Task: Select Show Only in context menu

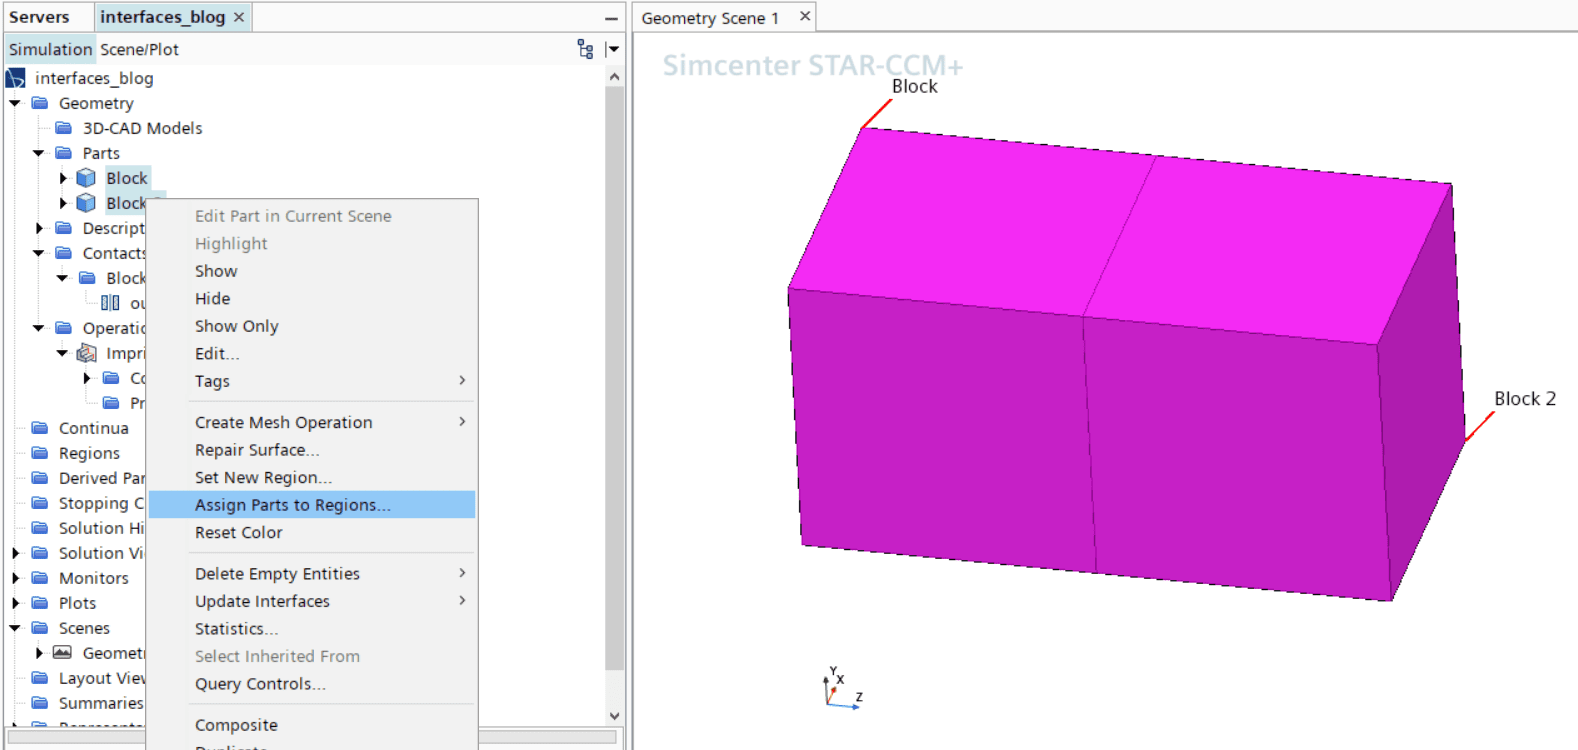Action: (311, 326)
